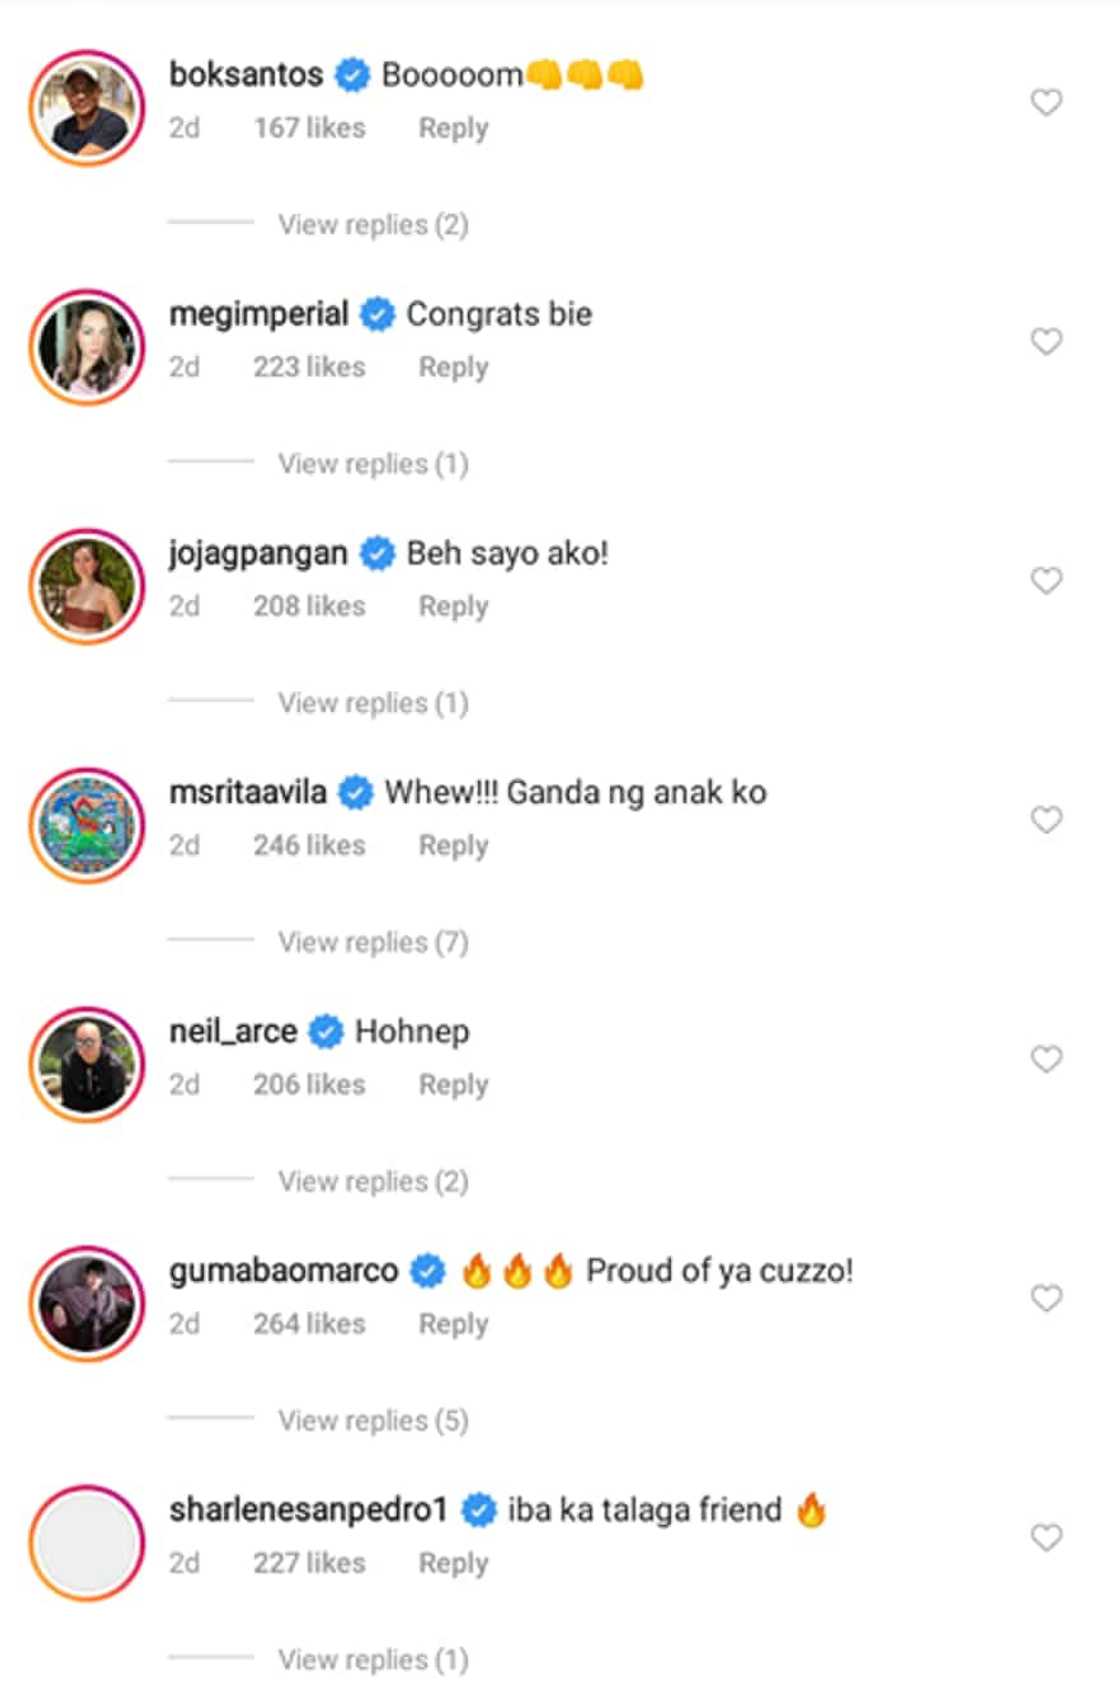Open the gumabaomarco username link

283,1271
